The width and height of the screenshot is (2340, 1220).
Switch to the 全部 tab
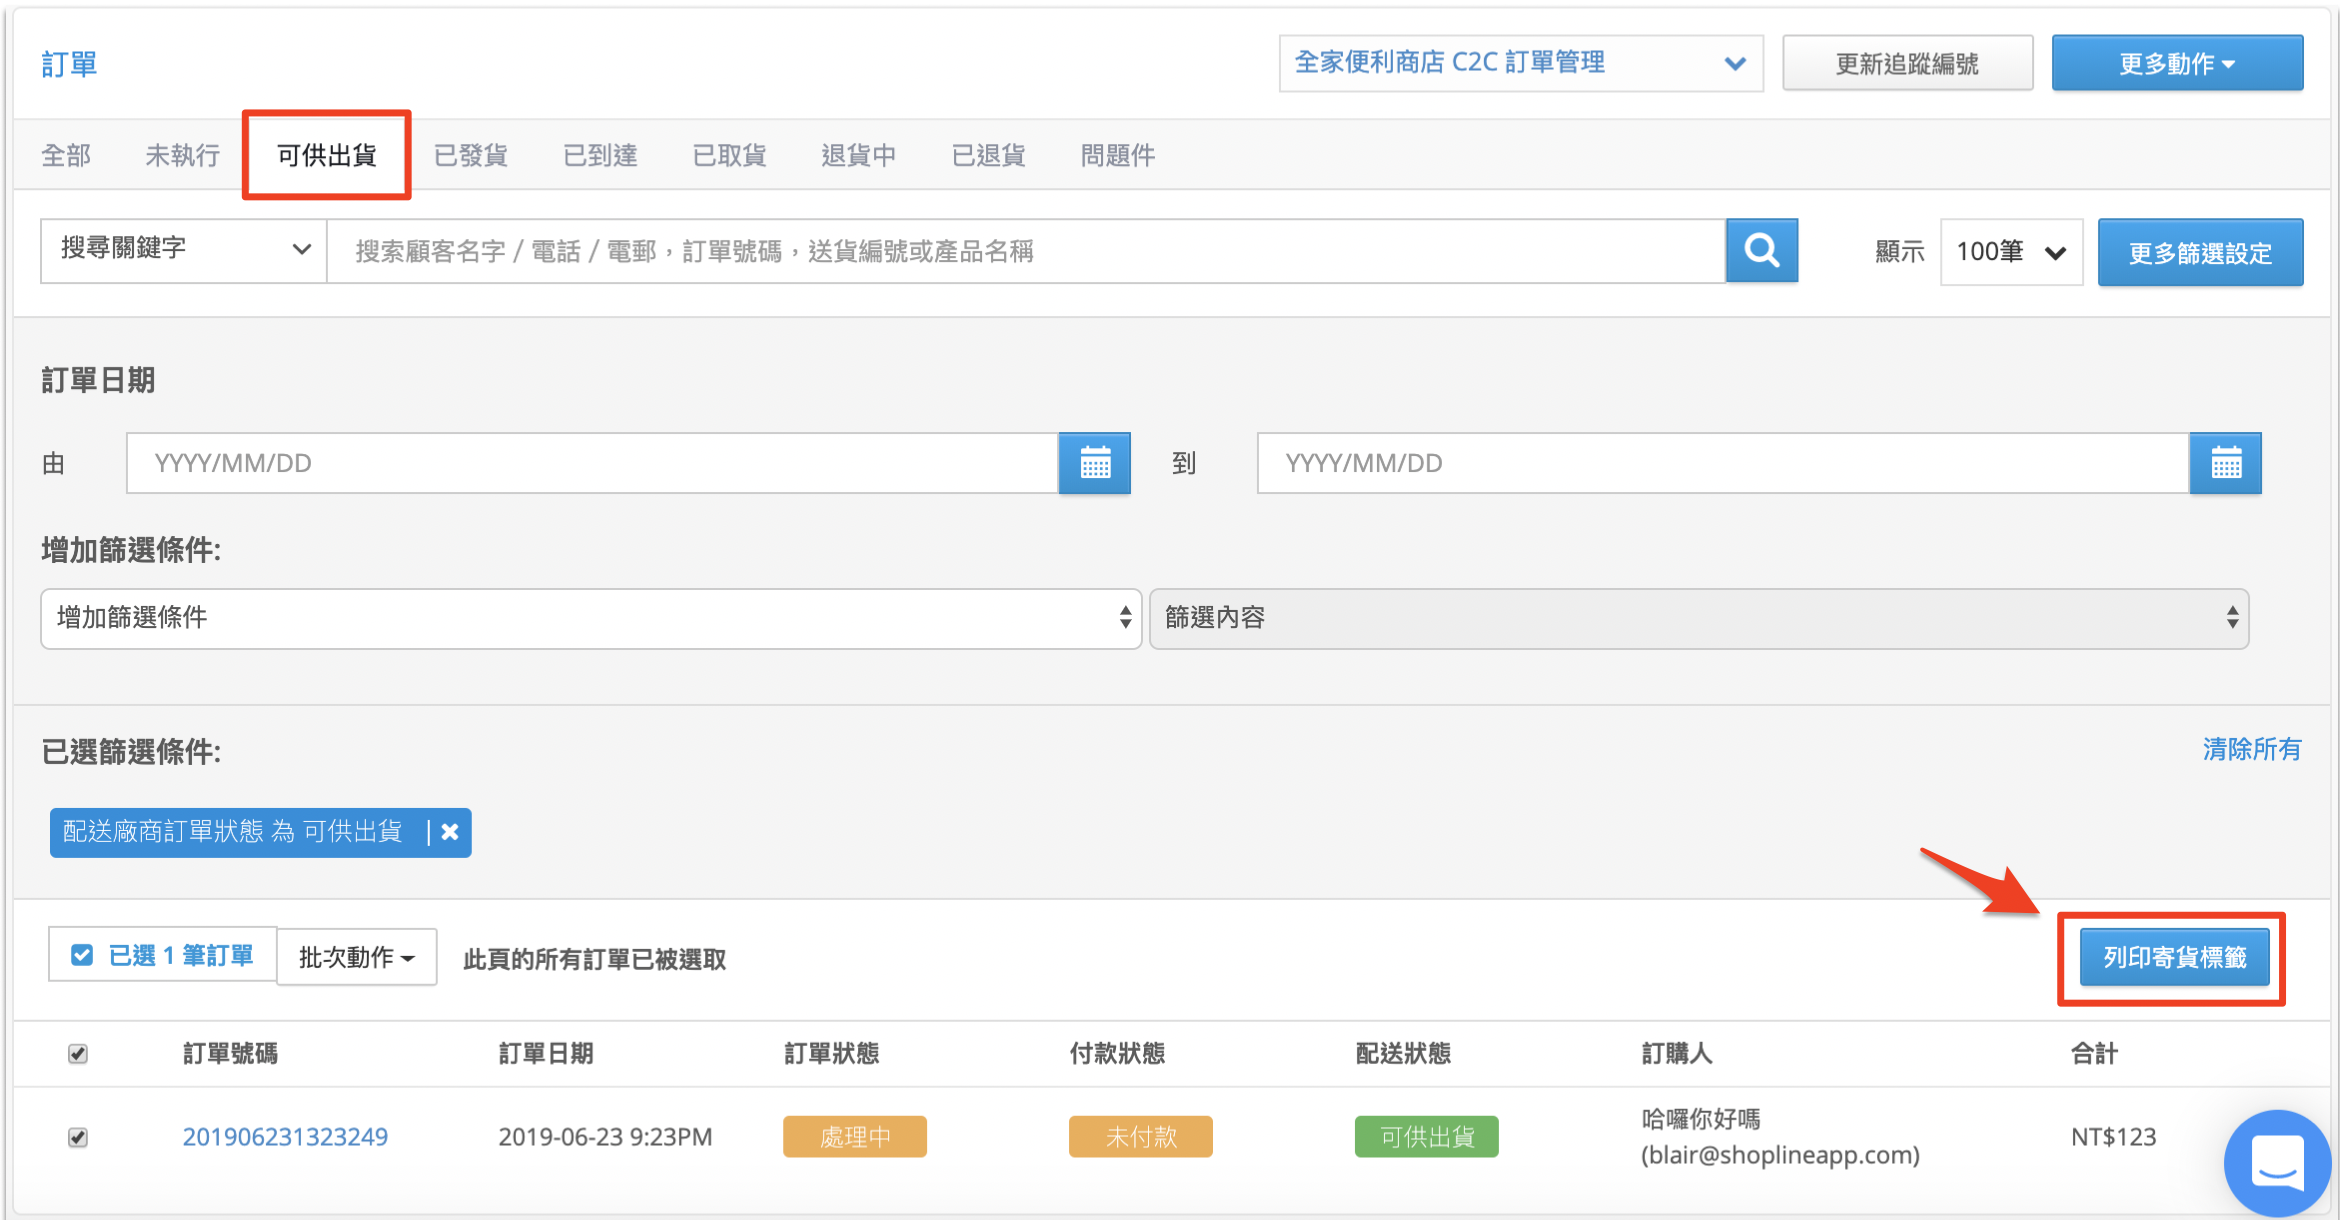[x=66, y=155]
